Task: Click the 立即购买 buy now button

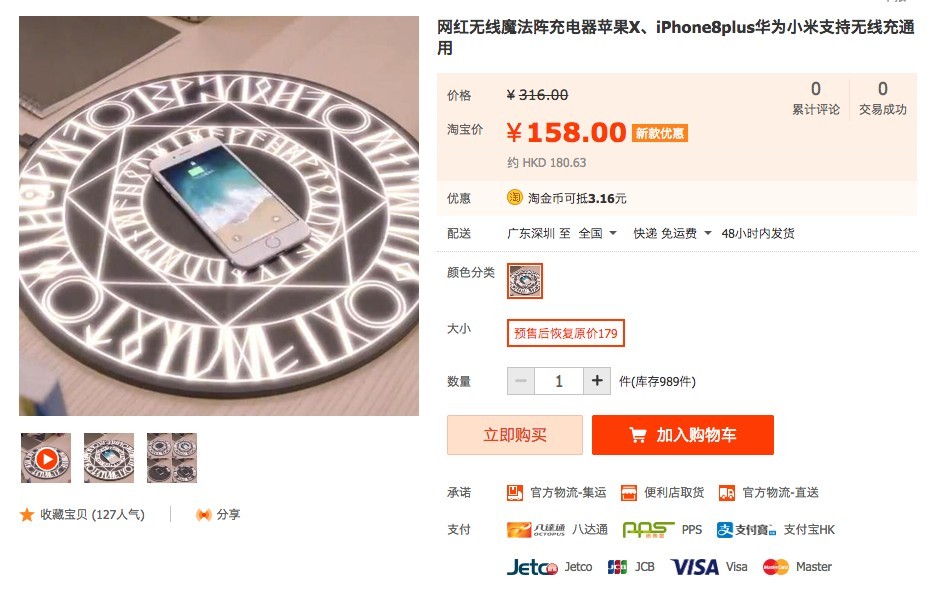Action: click(515, 435)
